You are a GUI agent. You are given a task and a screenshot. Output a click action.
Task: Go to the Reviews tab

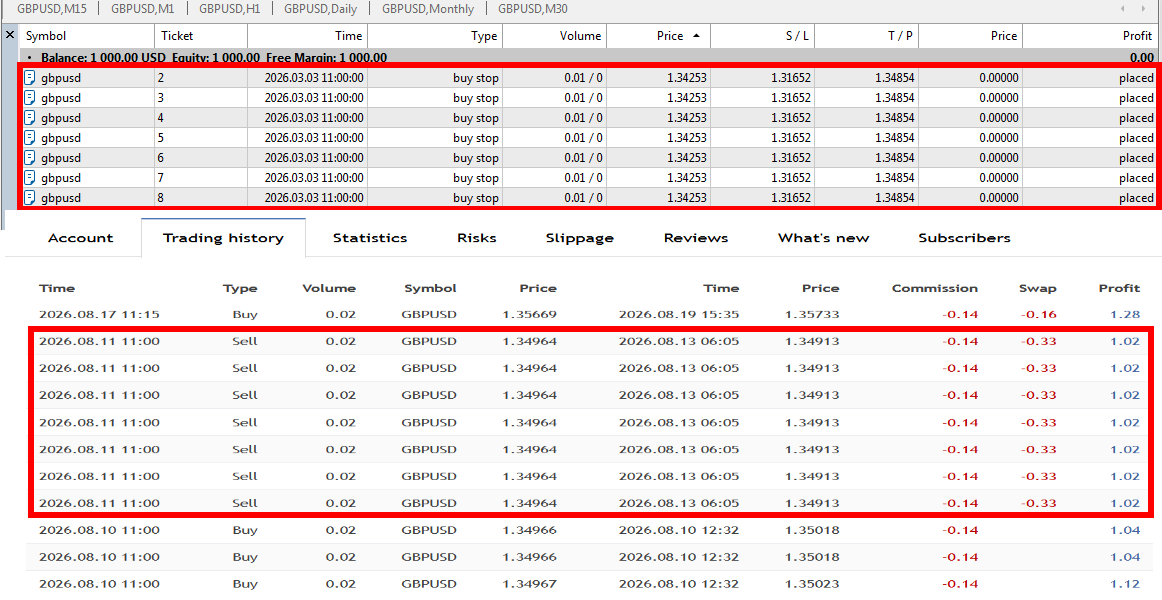pyautogui.click(x=696, y=238)
